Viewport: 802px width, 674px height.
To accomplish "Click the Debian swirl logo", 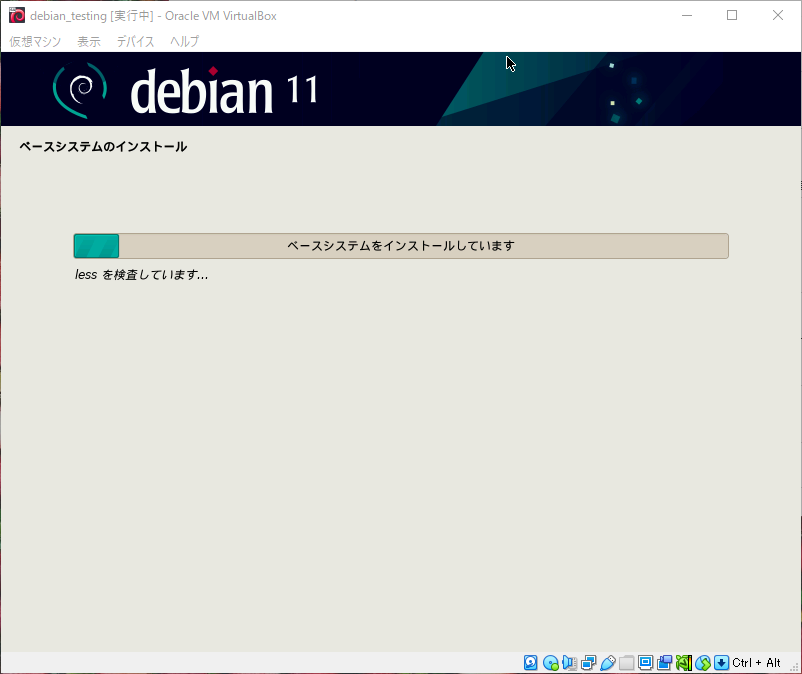I will [80, 90].
